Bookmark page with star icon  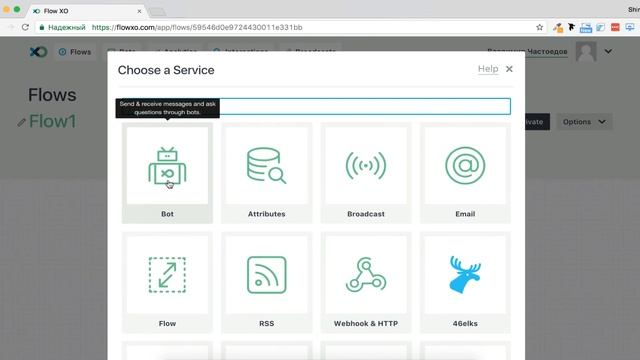539,27
